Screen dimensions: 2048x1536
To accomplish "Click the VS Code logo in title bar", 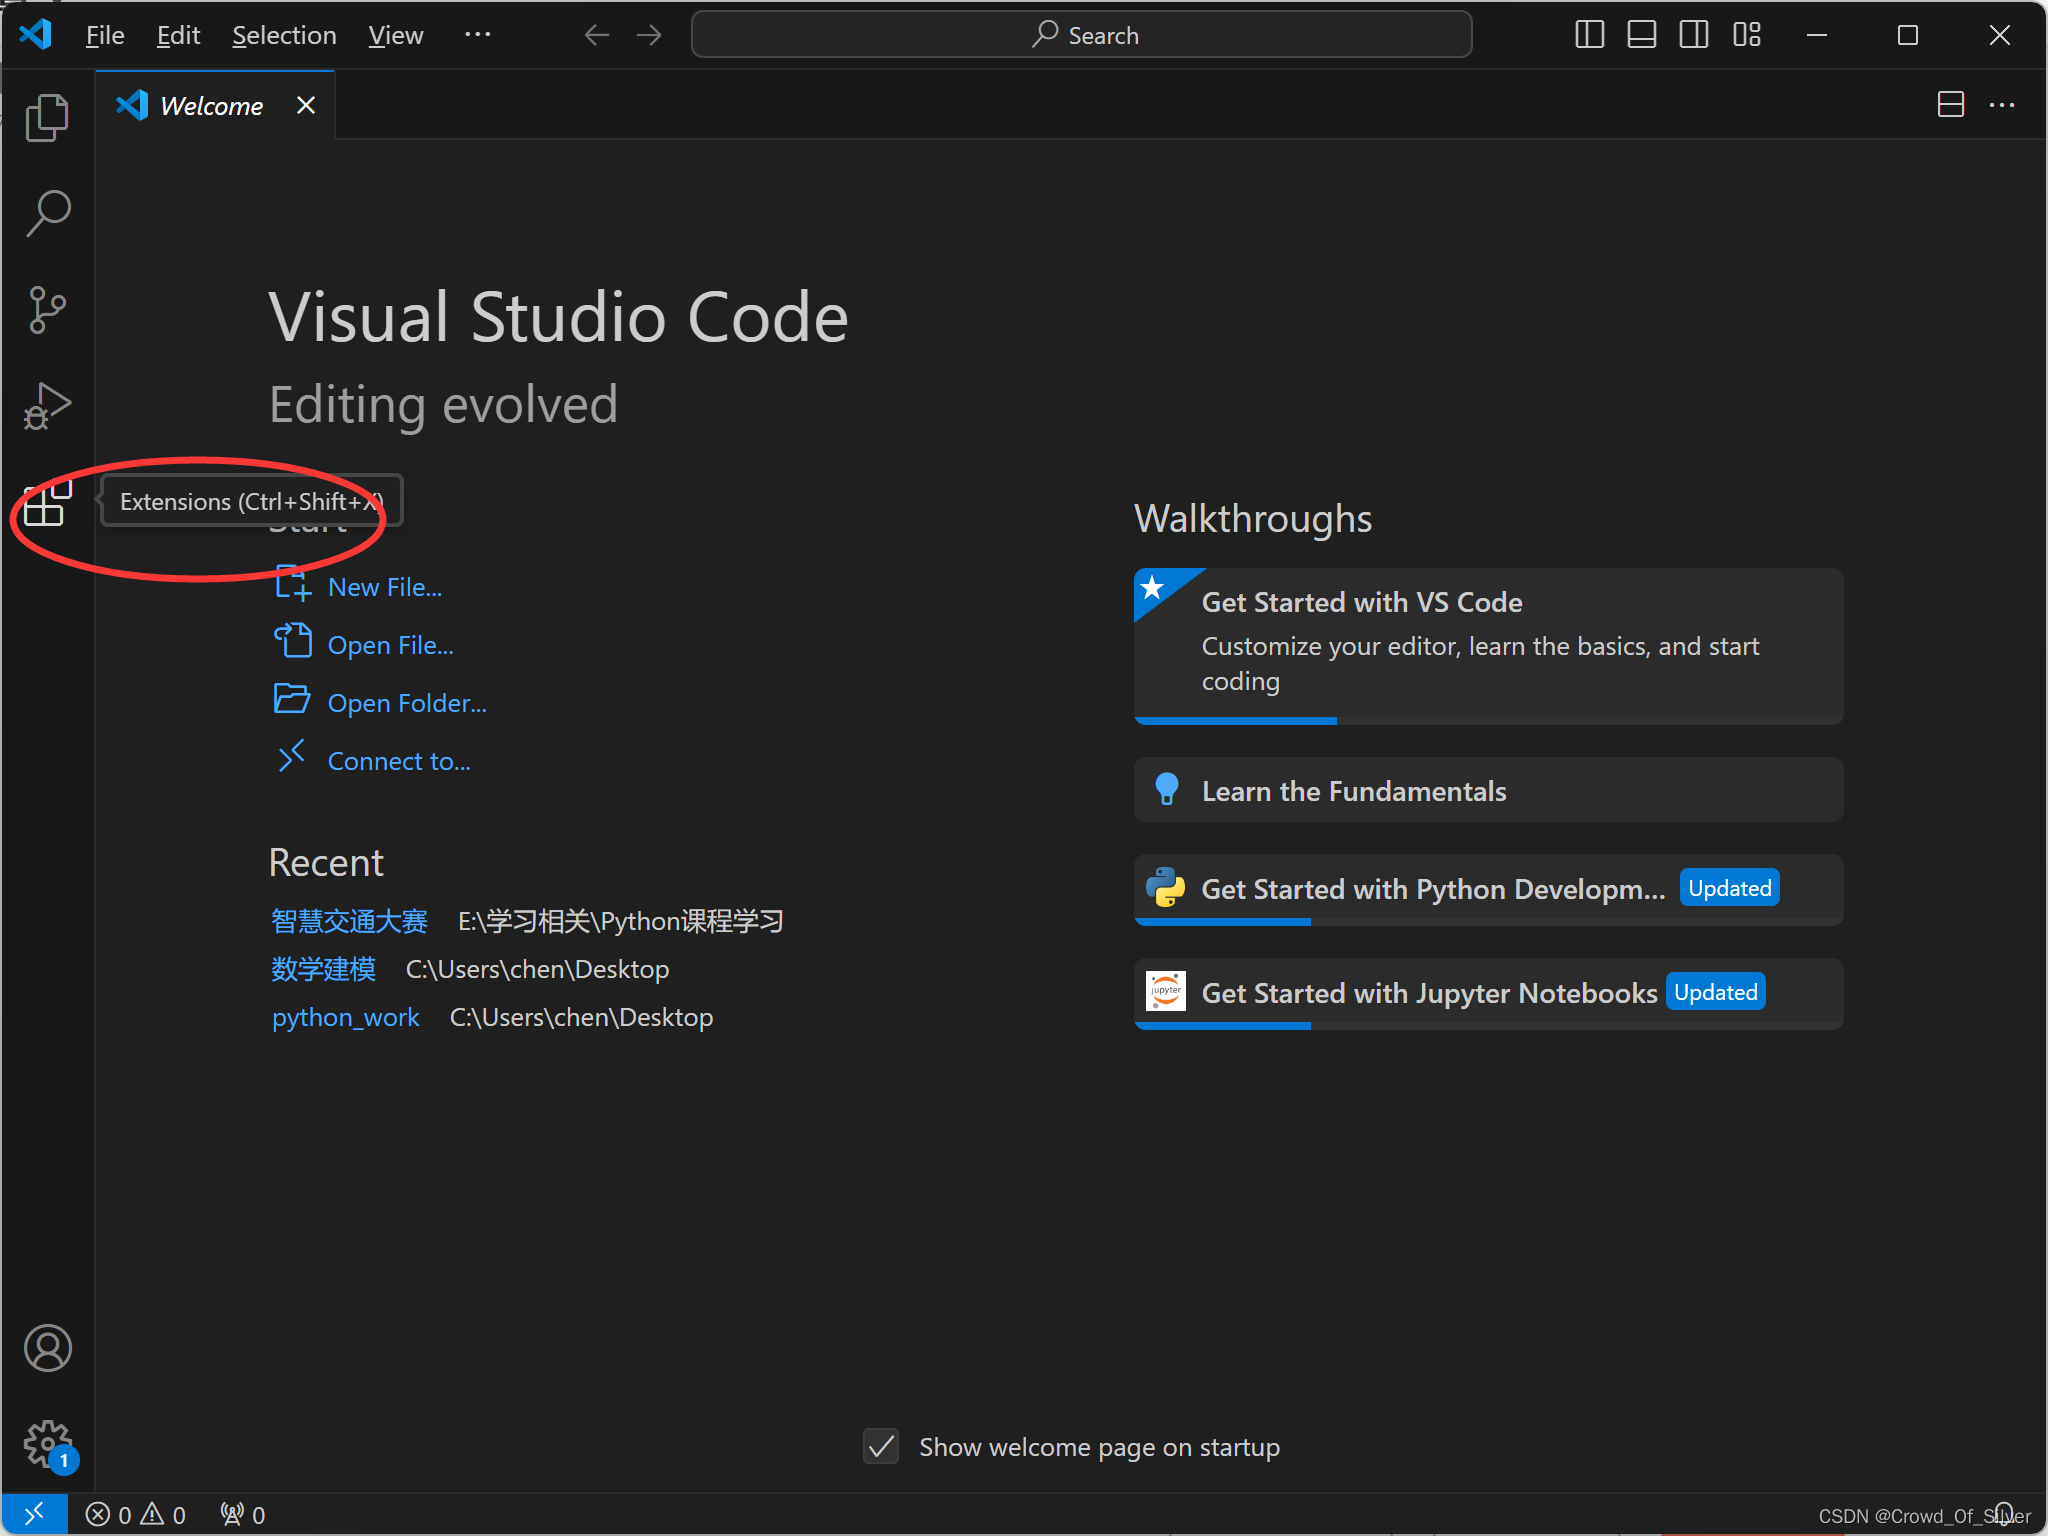I will (x=36, y=34).
